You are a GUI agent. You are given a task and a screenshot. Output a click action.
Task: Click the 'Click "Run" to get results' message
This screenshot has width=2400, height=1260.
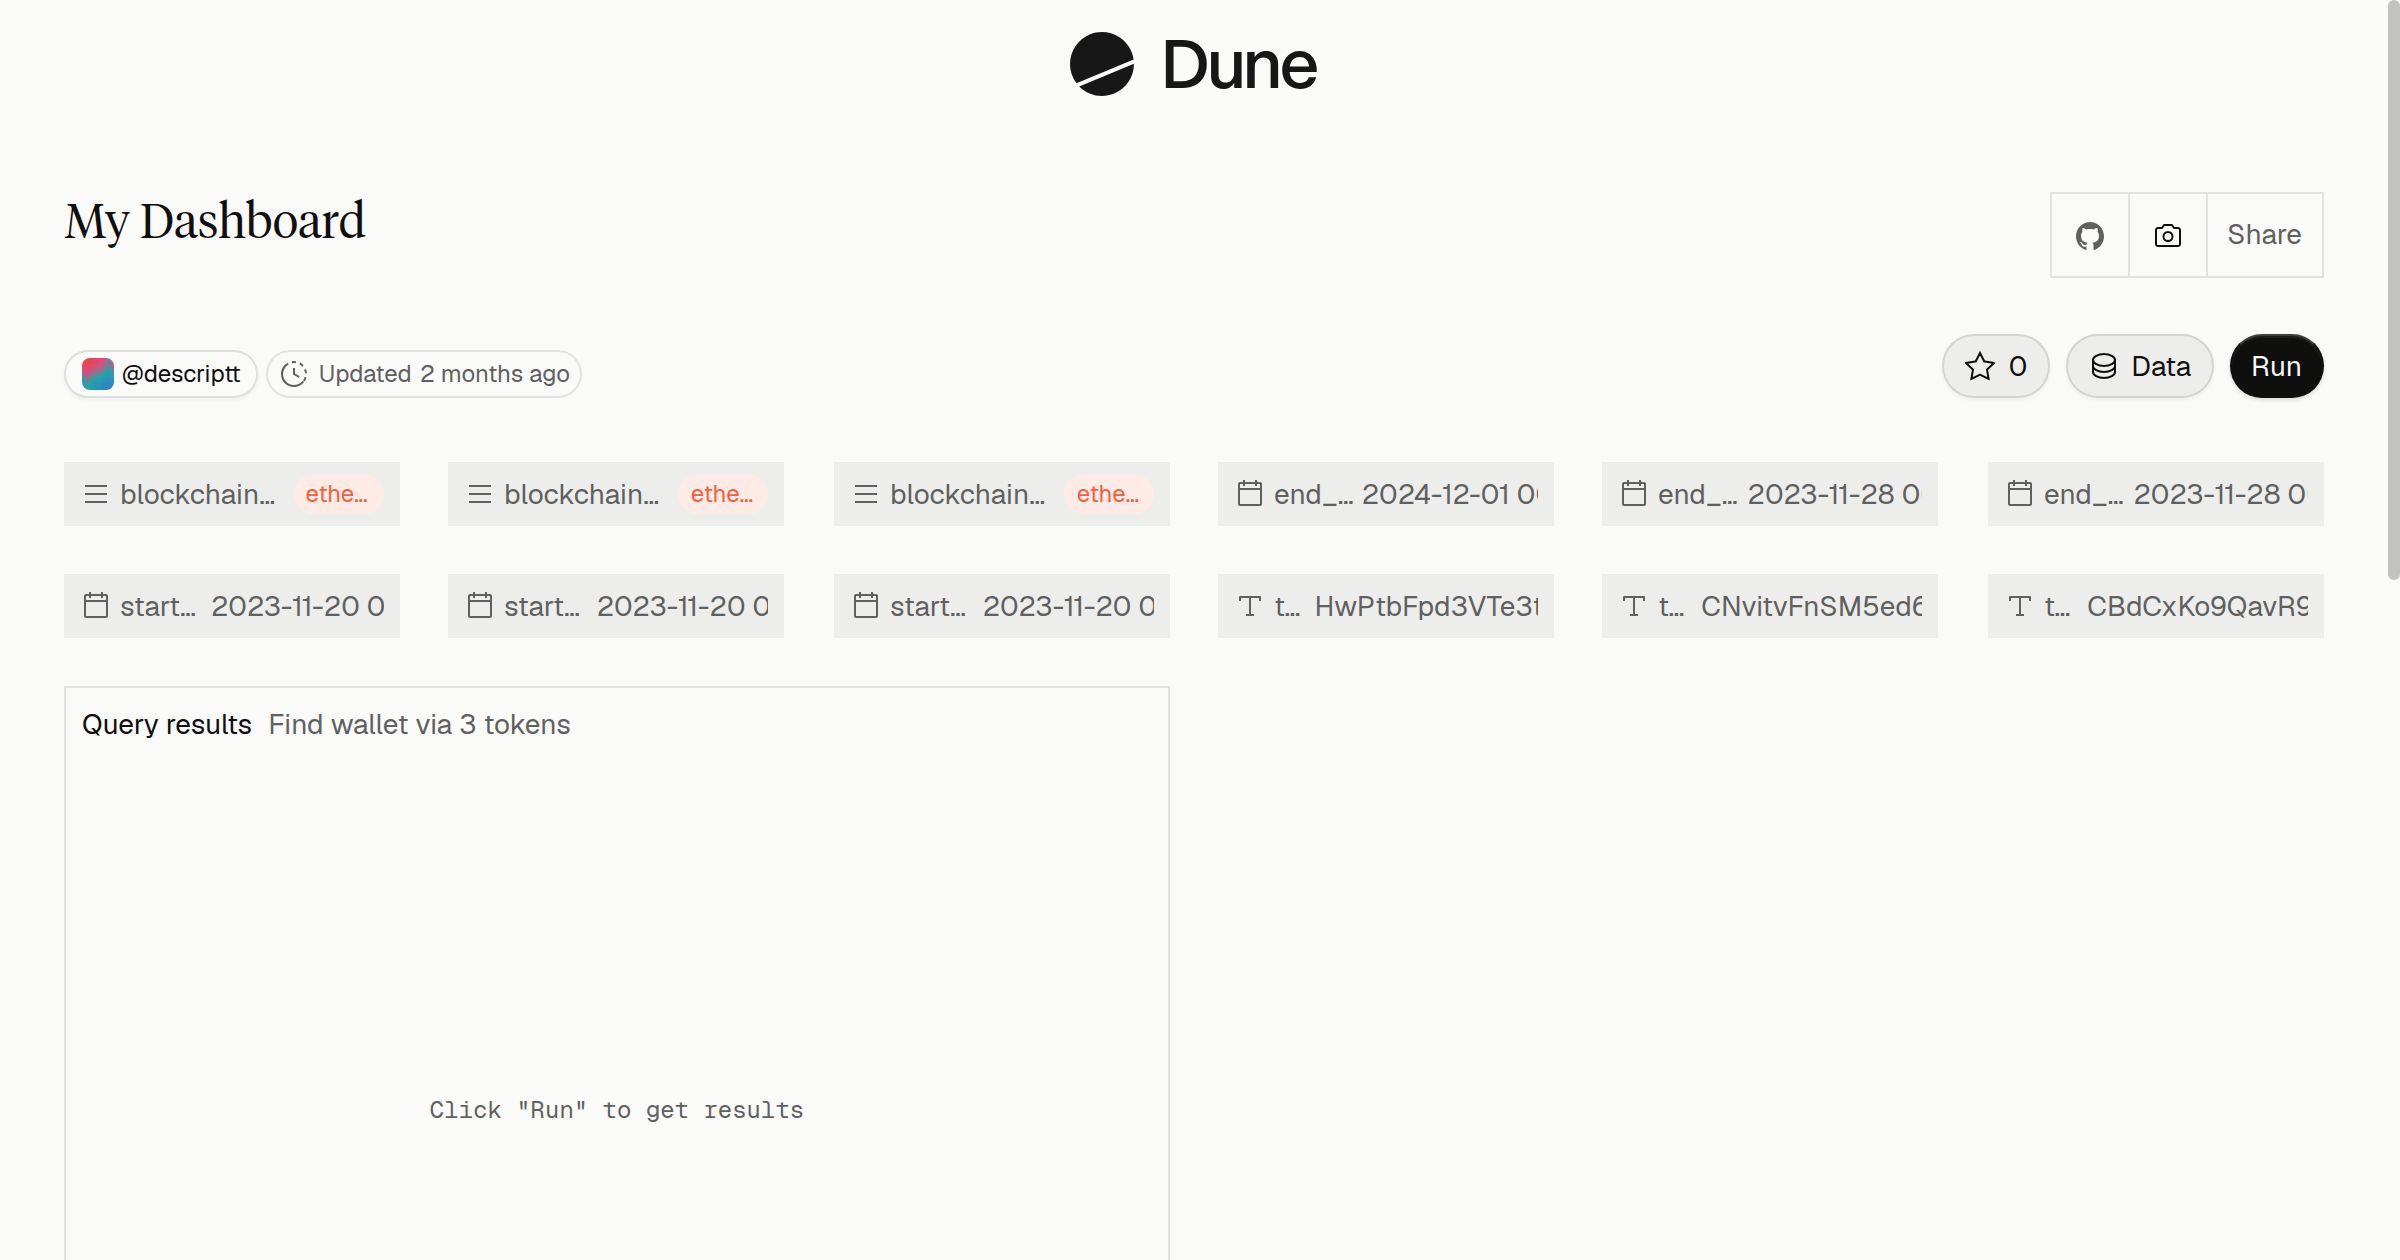pyautogui.click(x=616, y=1110)
